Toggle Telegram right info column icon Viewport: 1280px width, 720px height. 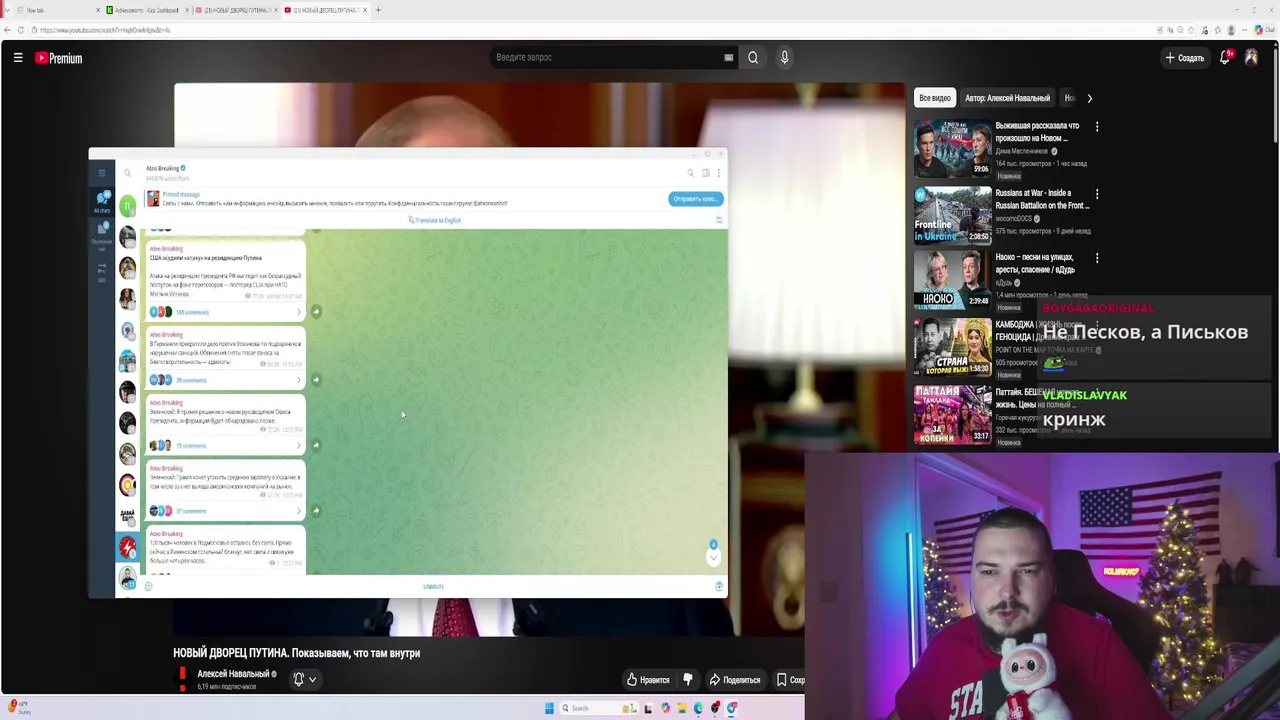[705, 173]
